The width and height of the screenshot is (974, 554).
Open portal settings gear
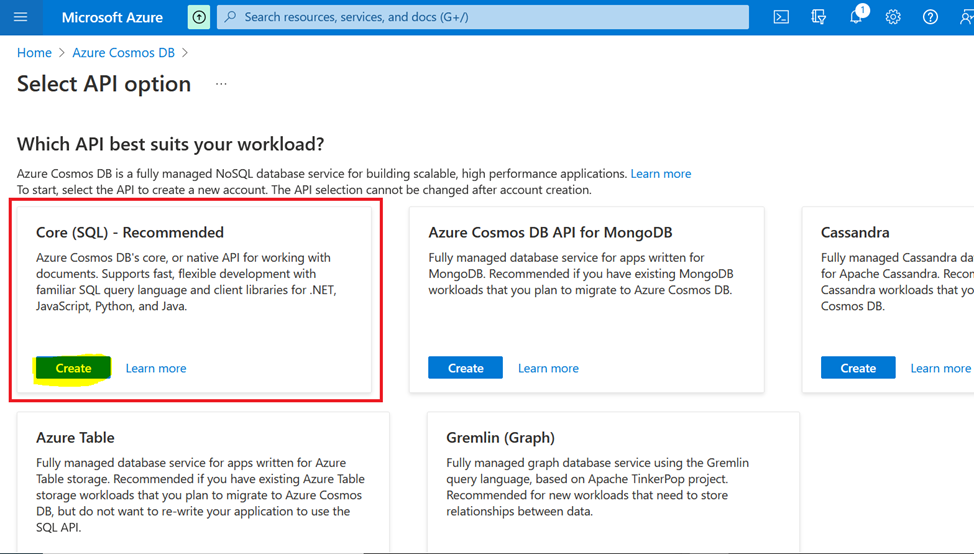[893, 17]
